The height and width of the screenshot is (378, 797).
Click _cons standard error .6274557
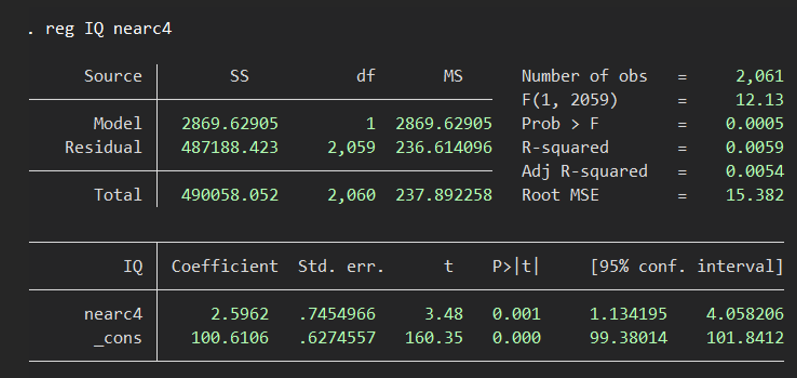337,338
